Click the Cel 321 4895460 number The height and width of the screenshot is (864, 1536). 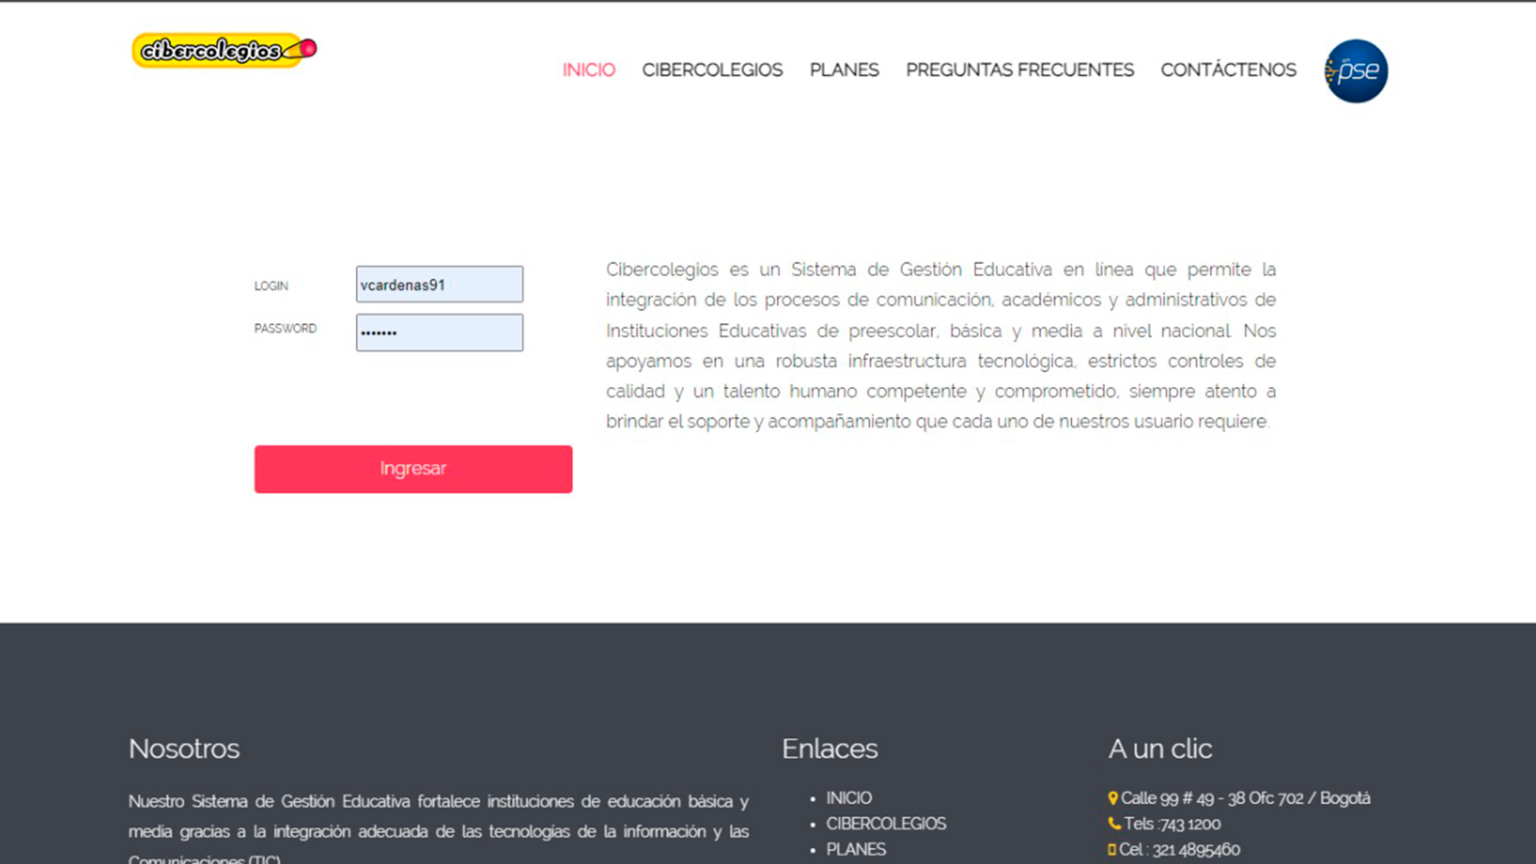[x=1180, y=850]
